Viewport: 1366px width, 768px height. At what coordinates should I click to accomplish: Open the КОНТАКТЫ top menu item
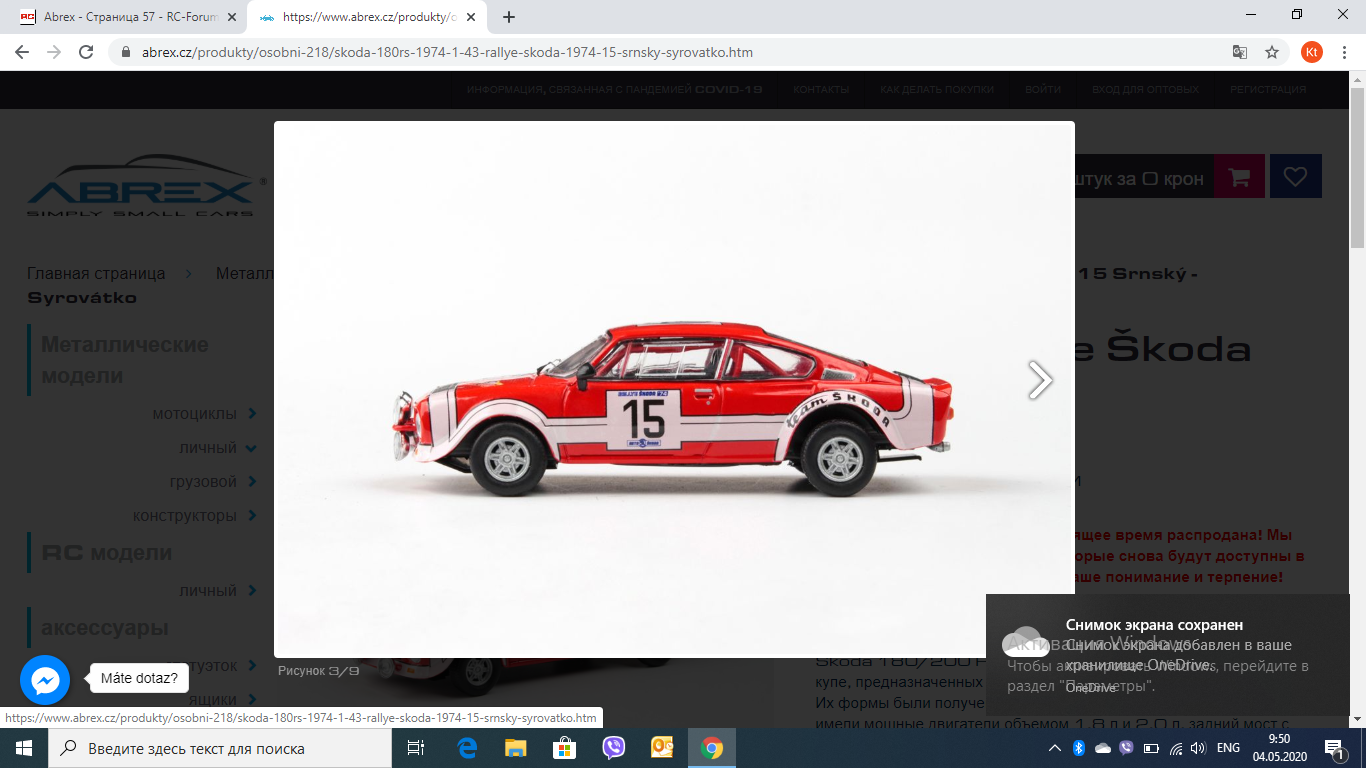(821, 89)
